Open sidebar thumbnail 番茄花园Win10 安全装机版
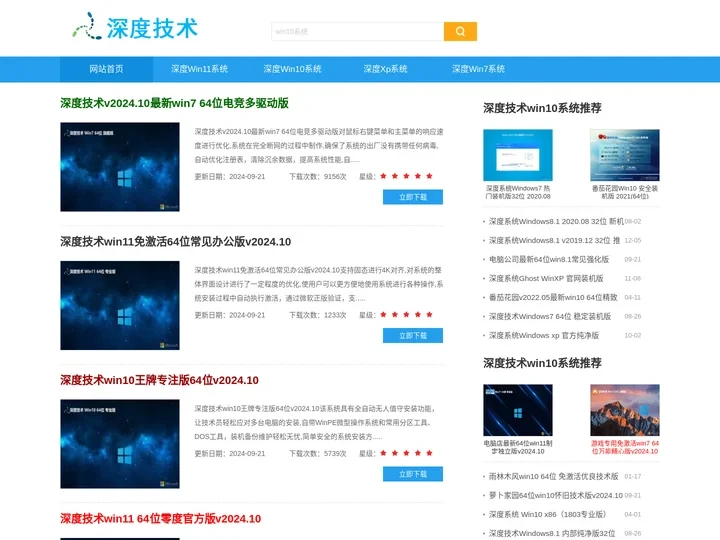 tap(625, 155)
